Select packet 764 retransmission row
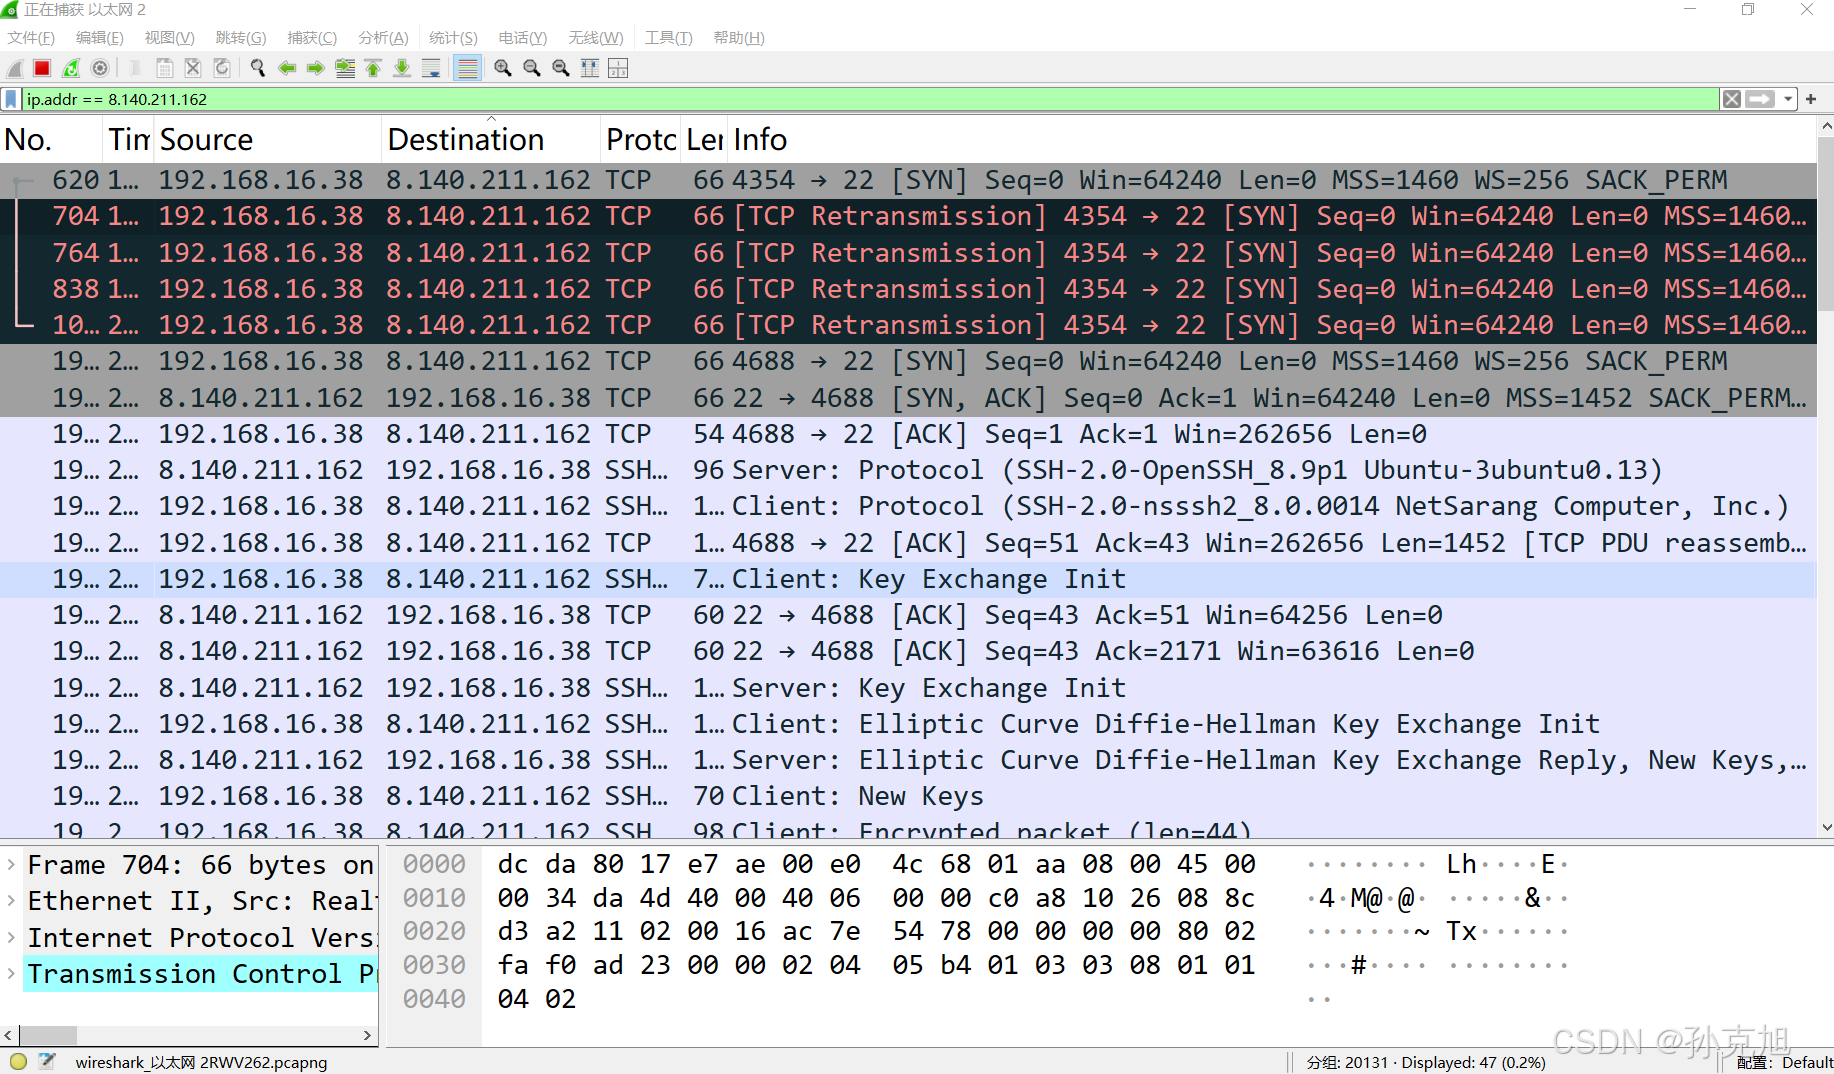The width and height of the screenshot is (1834, 1074). click(908, 253)
